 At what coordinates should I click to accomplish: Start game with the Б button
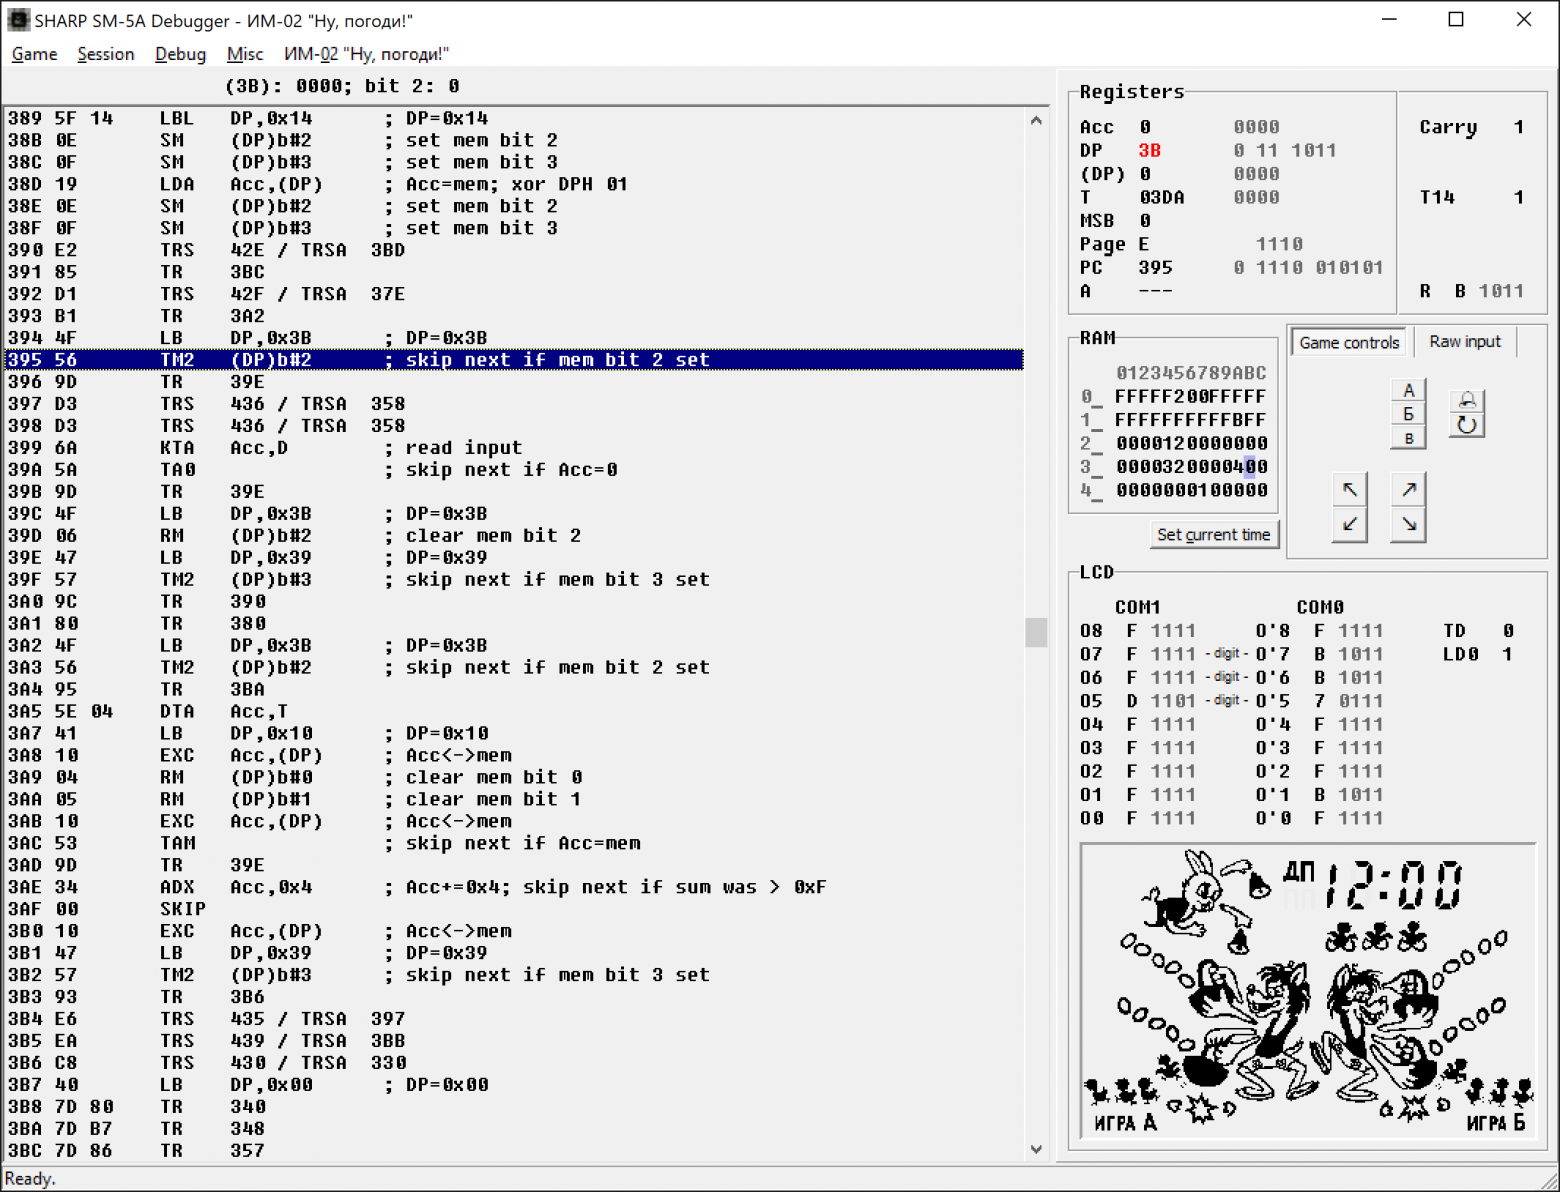pyautogui.click(x=1408, y=414)
